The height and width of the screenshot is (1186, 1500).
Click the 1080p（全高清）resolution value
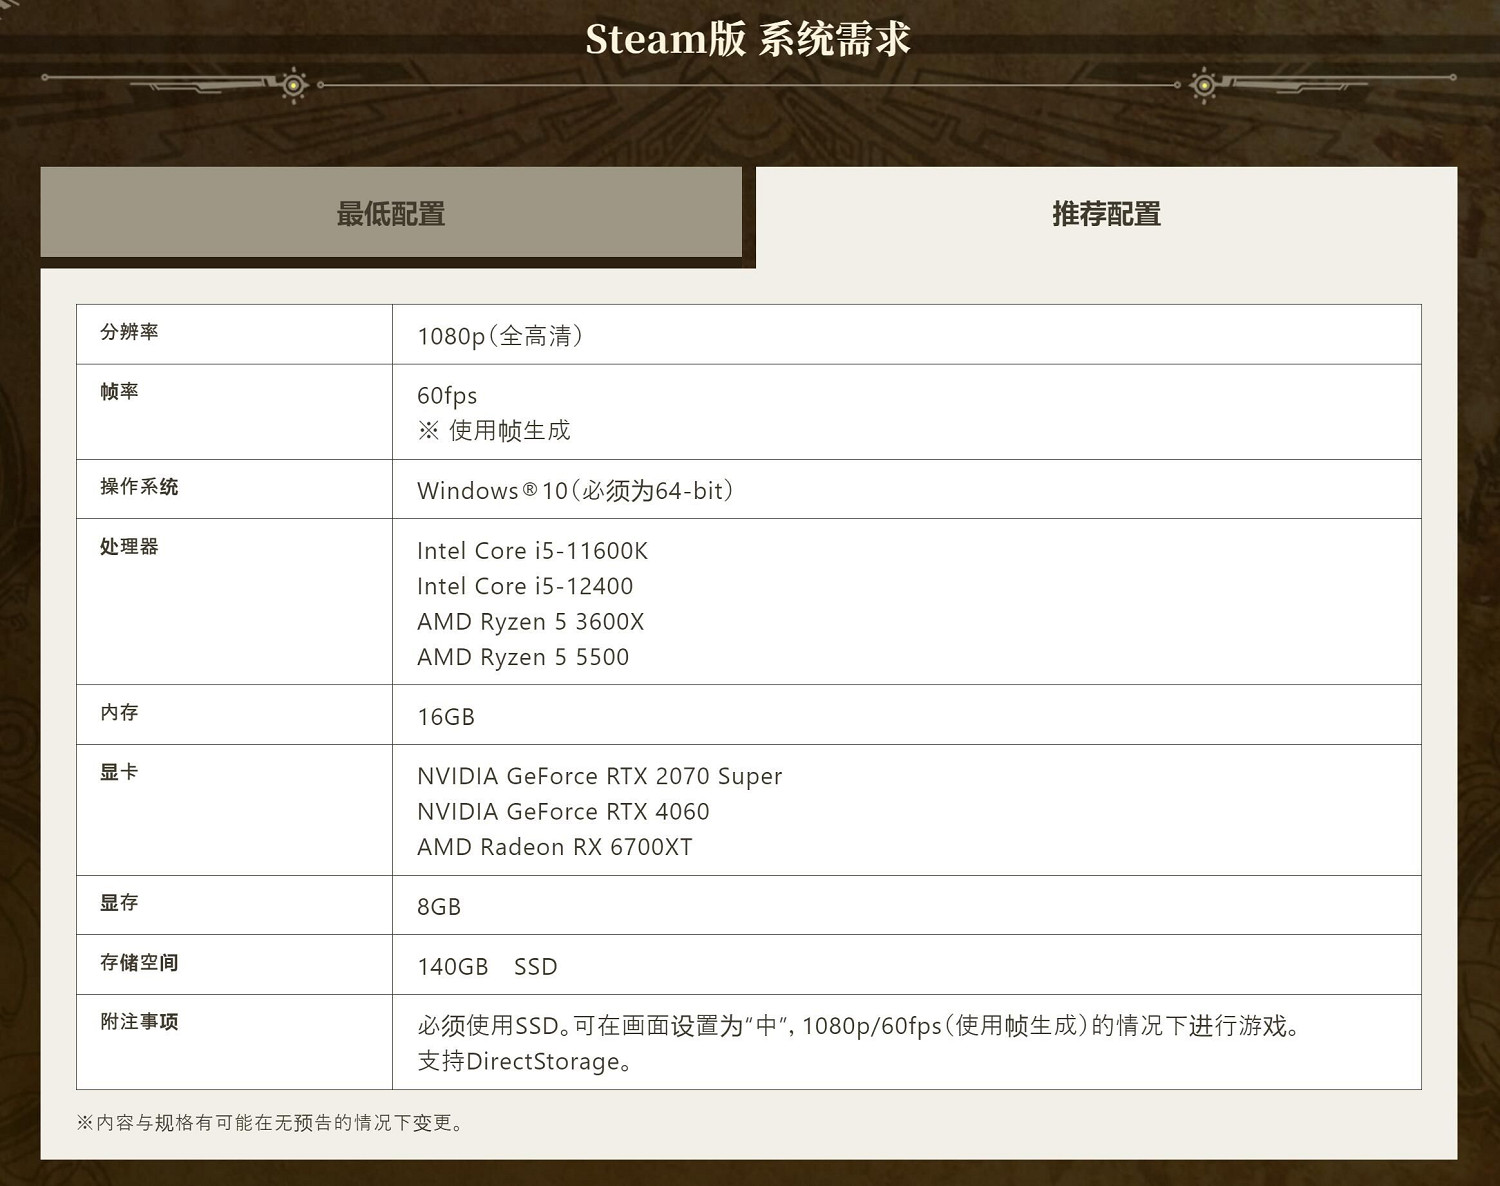(504, 336)
